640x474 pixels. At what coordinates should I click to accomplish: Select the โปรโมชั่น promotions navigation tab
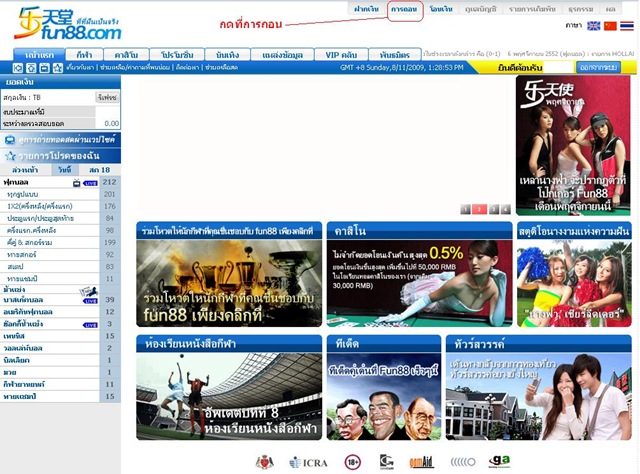point(177,55)
